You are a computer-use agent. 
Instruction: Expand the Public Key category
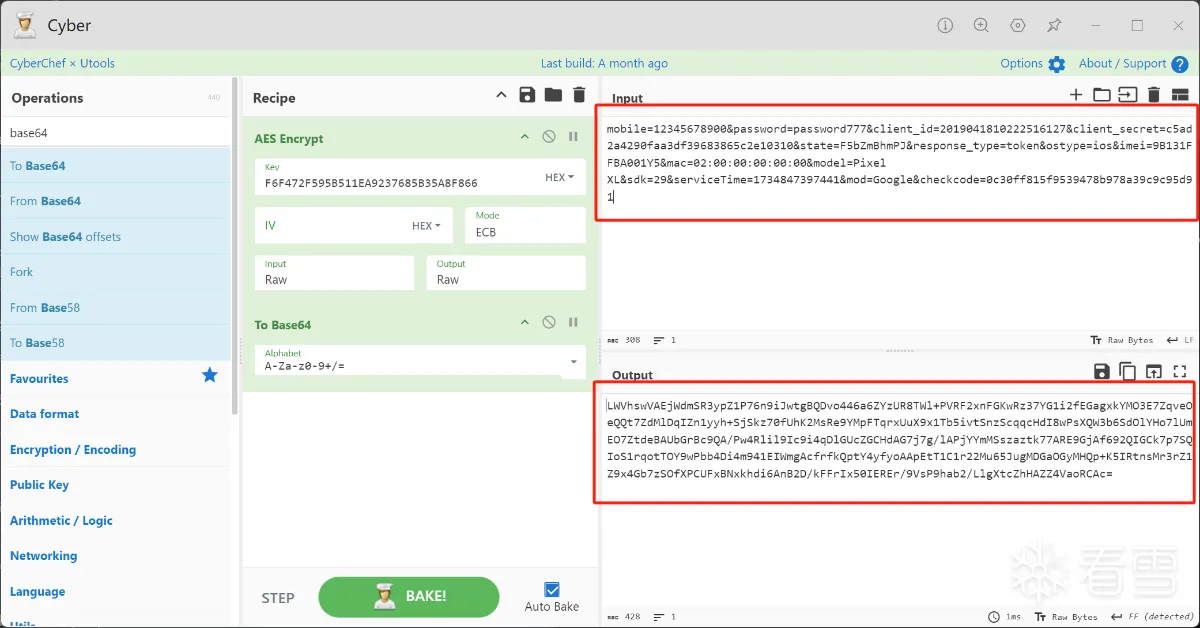click(x=39, y=485)
